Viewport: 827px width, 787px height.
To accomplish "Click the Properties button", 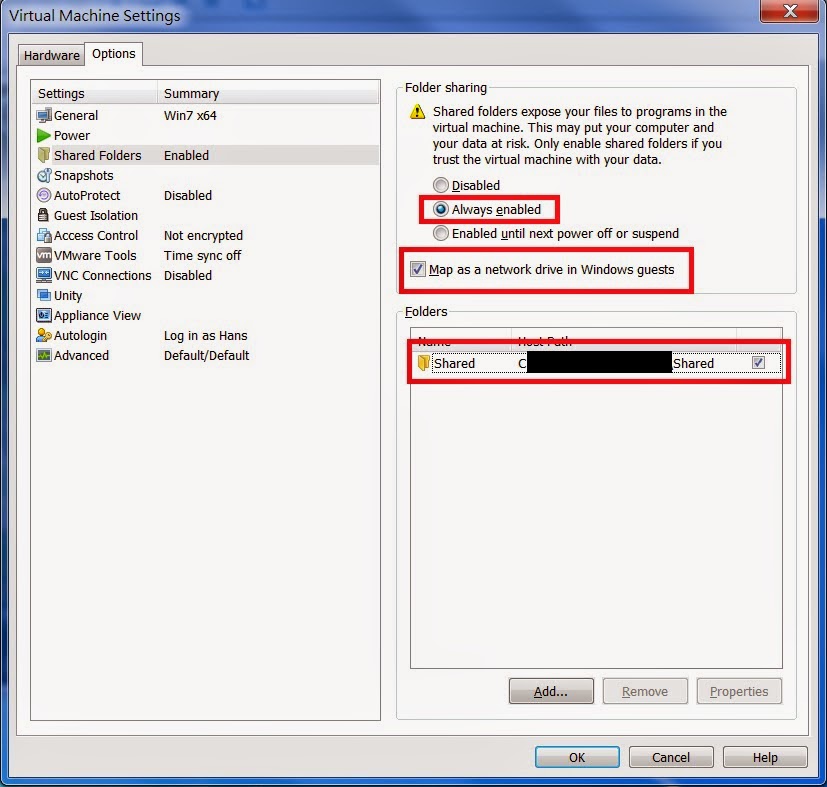I will (x=739, y=691).
